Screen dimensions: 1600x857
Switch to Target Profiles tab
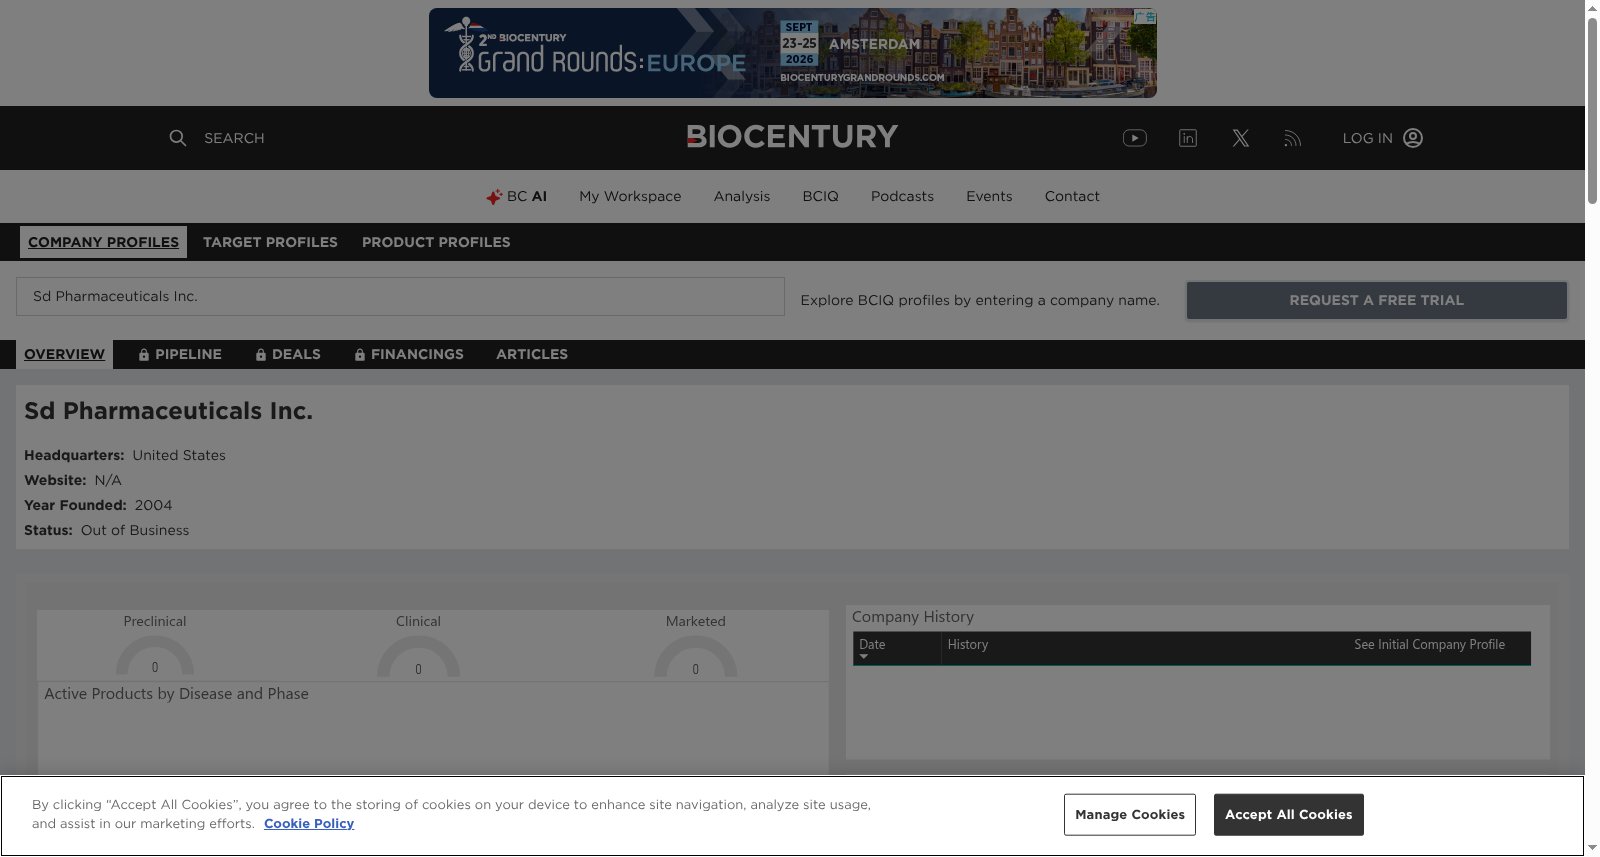(x=270, y=242)
